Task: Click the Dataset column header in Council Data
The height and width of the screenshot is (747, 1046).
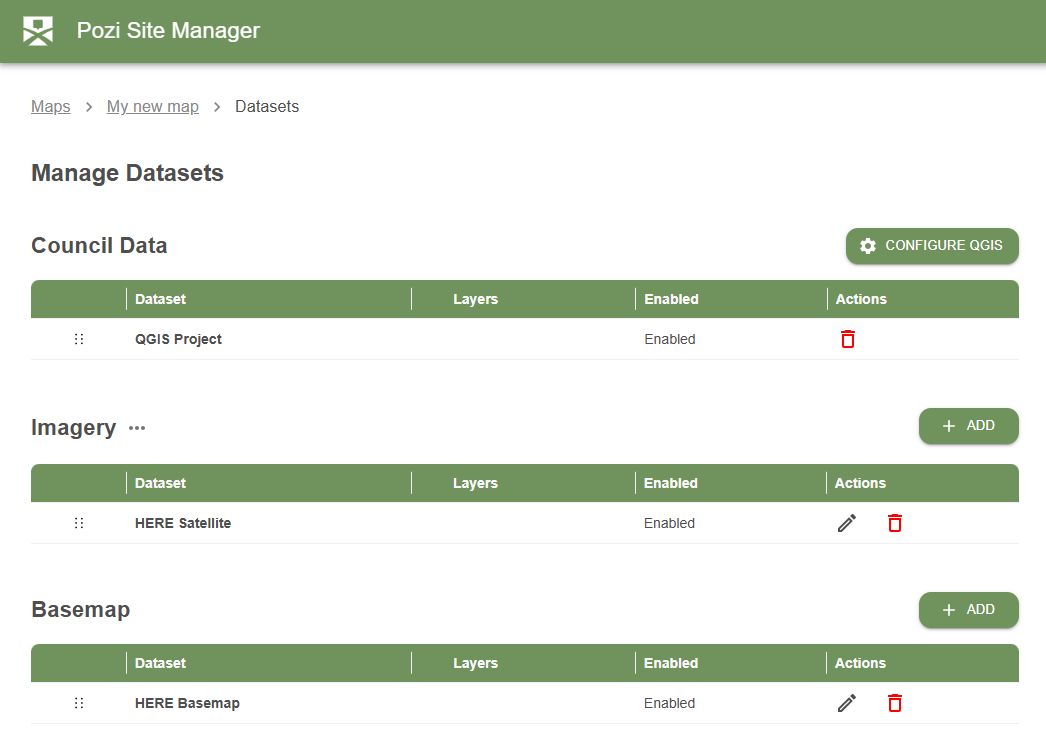Action: 161,299
